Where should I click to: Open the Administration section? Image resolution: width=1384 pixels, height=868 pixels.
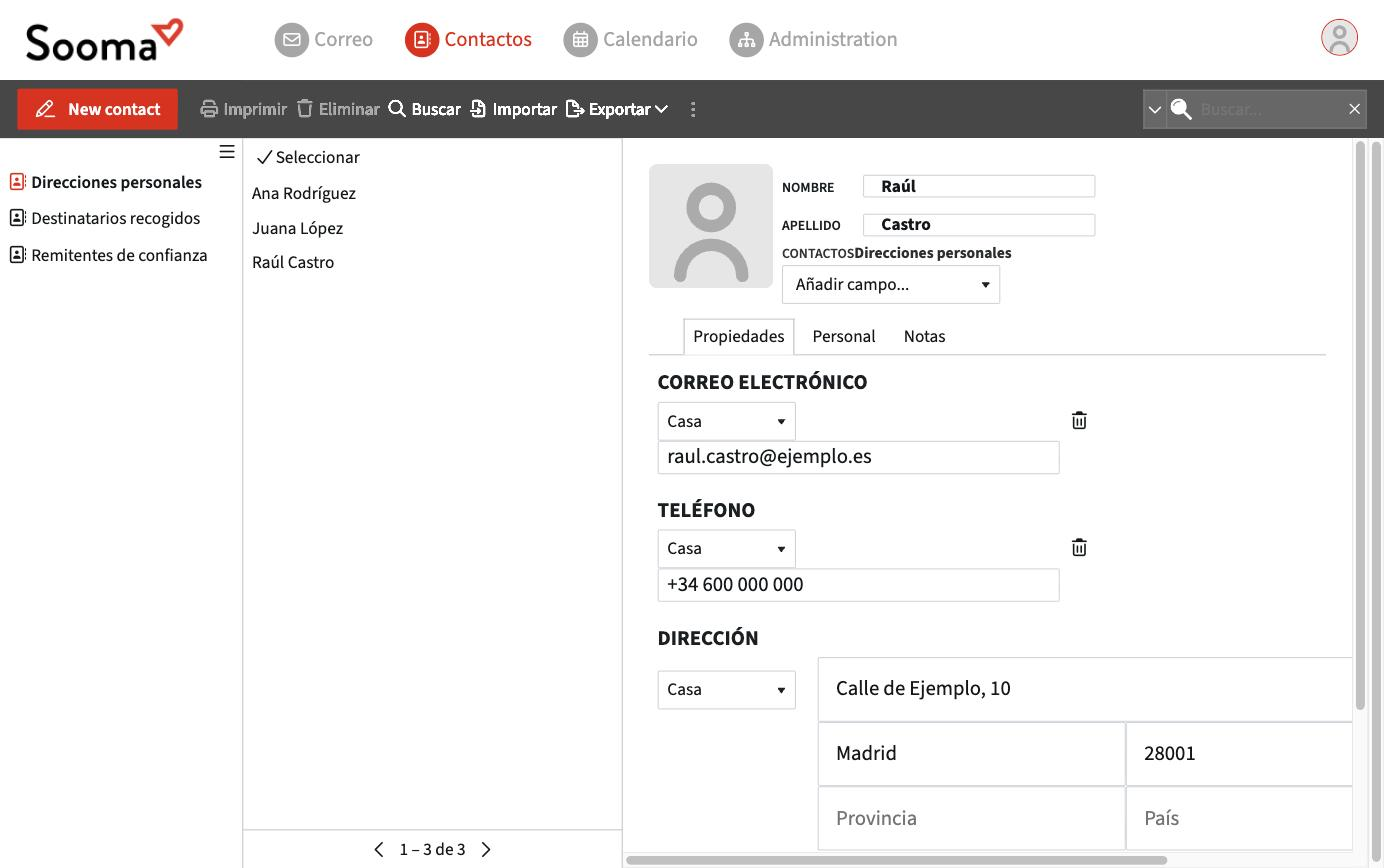(x=813, y=39)
